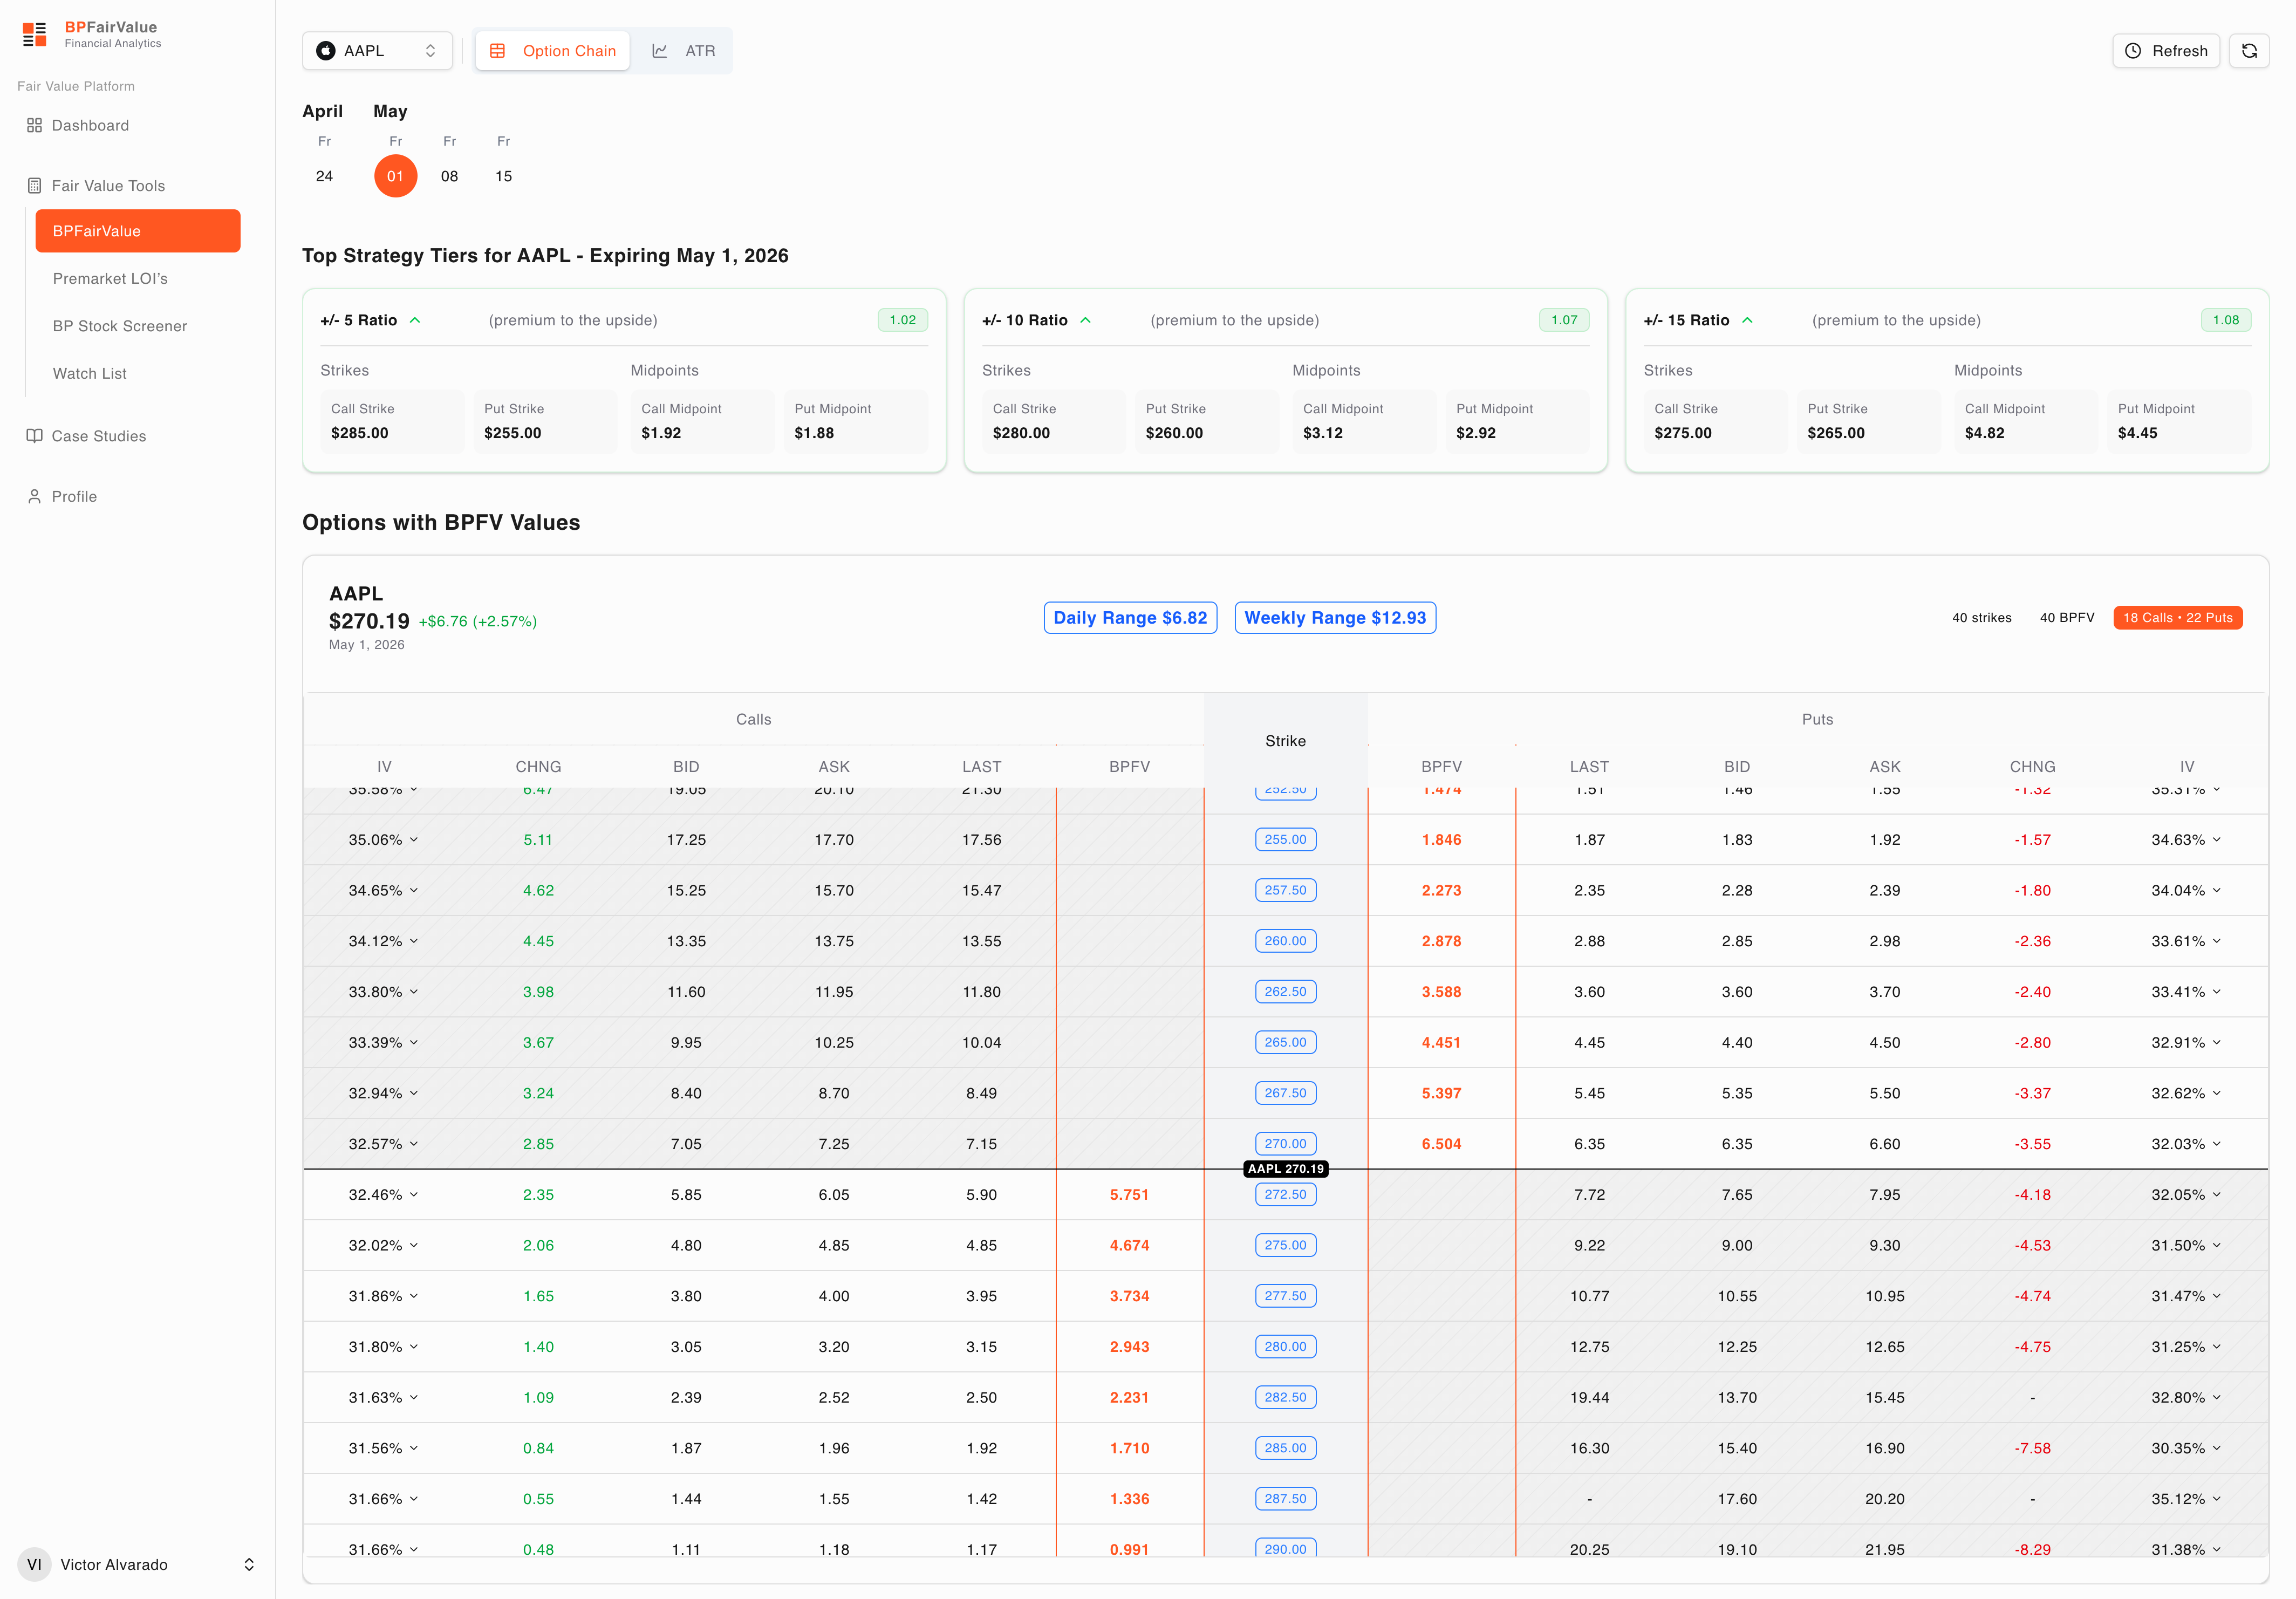Viewport: 2296px width, 1599px height.
Task: Switch to the Option Chain tab
Action: point(553,51)
